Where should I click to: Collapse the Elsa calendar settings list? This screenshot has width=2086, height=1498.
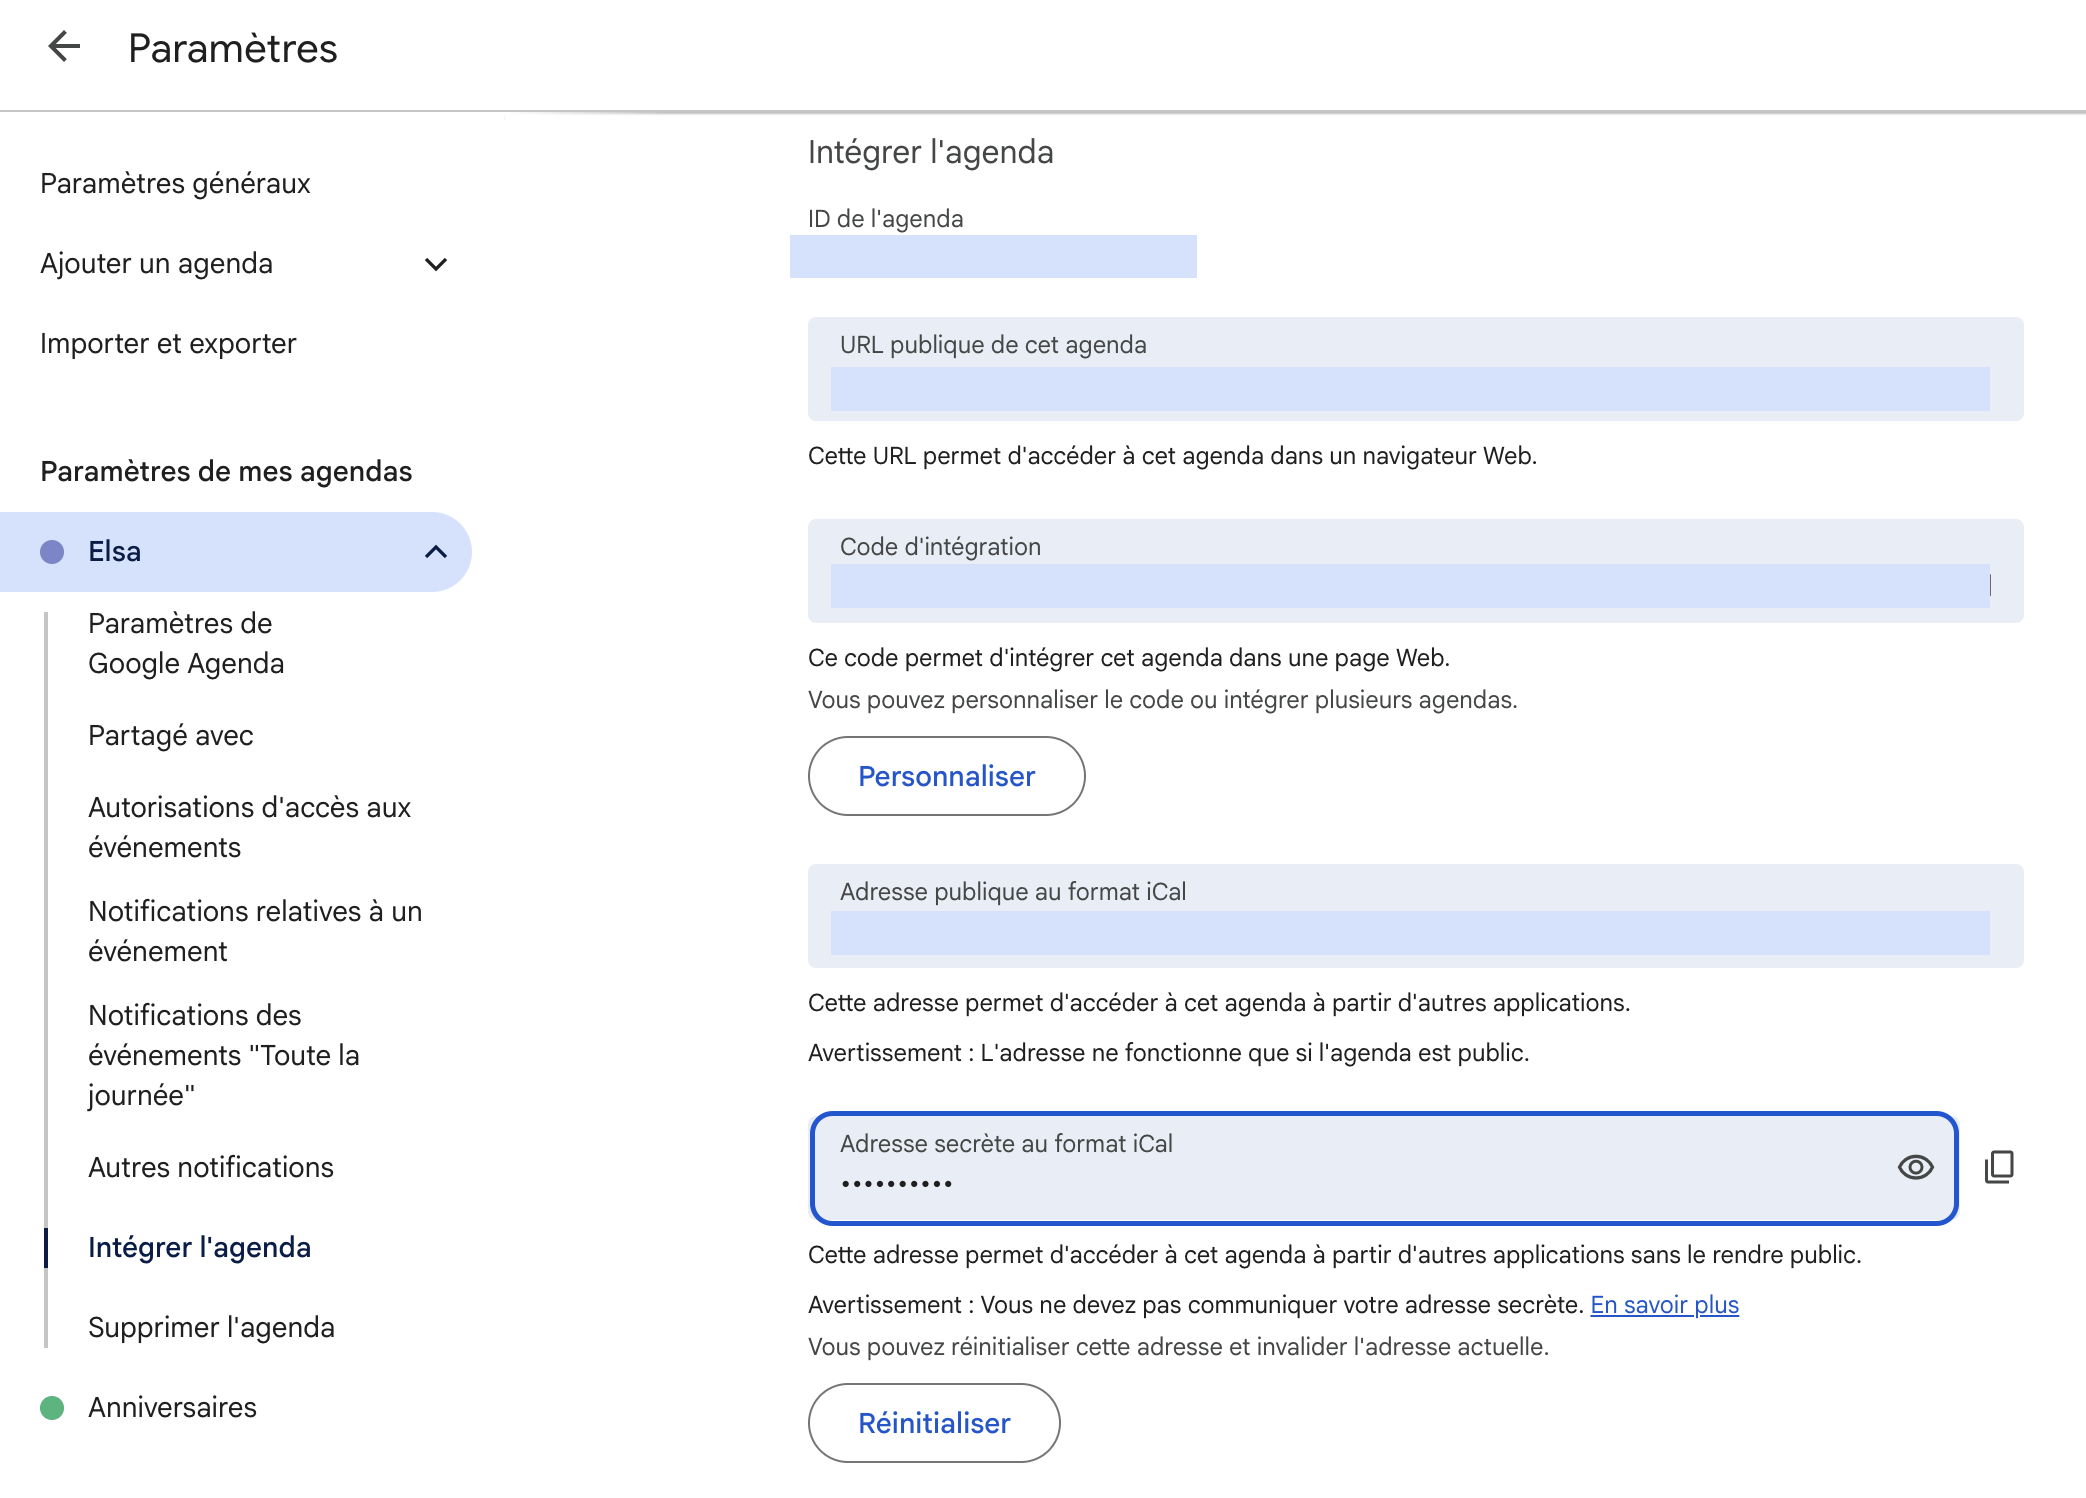[435, 552]
